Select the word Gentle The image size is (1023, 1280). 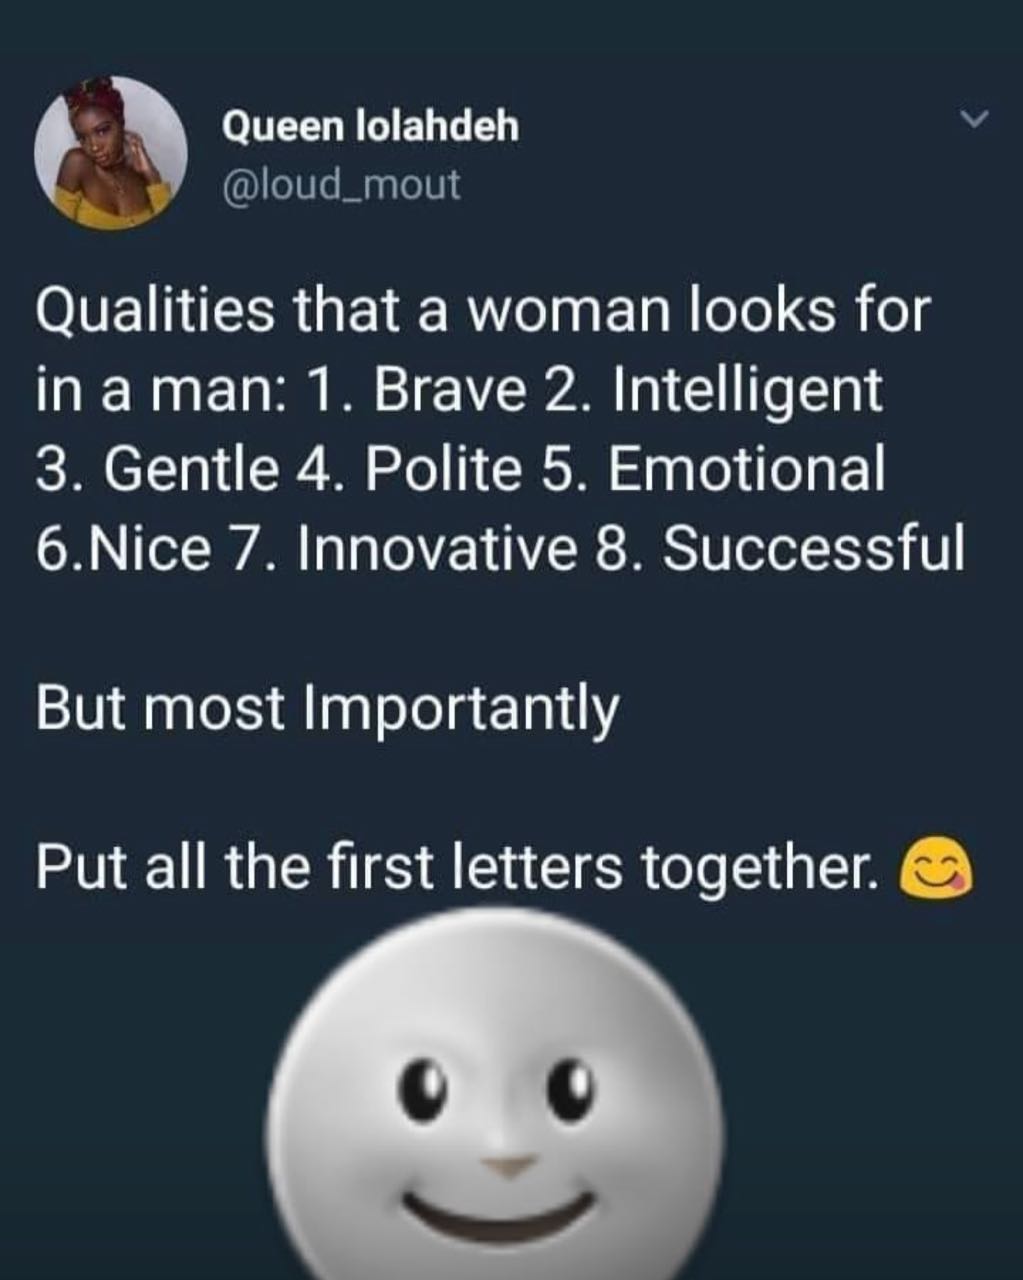[190, 469]
